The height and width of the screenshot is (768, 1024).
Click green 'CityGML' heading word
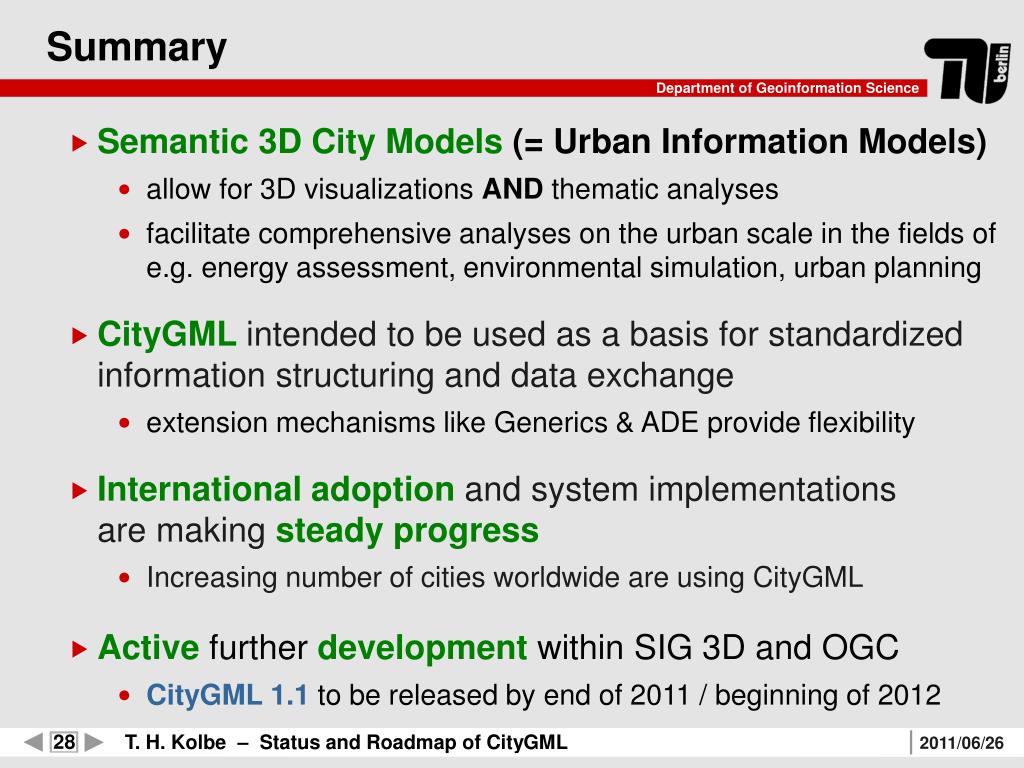(167, 334)
